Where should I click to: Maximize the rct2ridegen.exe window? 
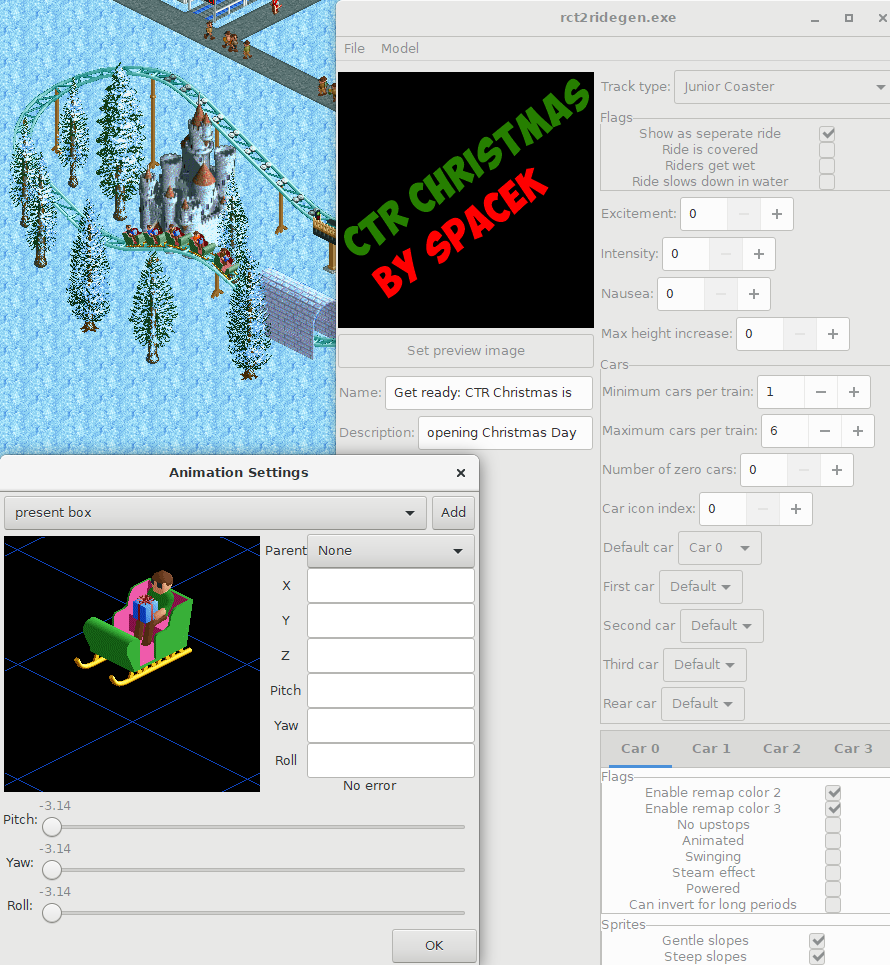849,18
